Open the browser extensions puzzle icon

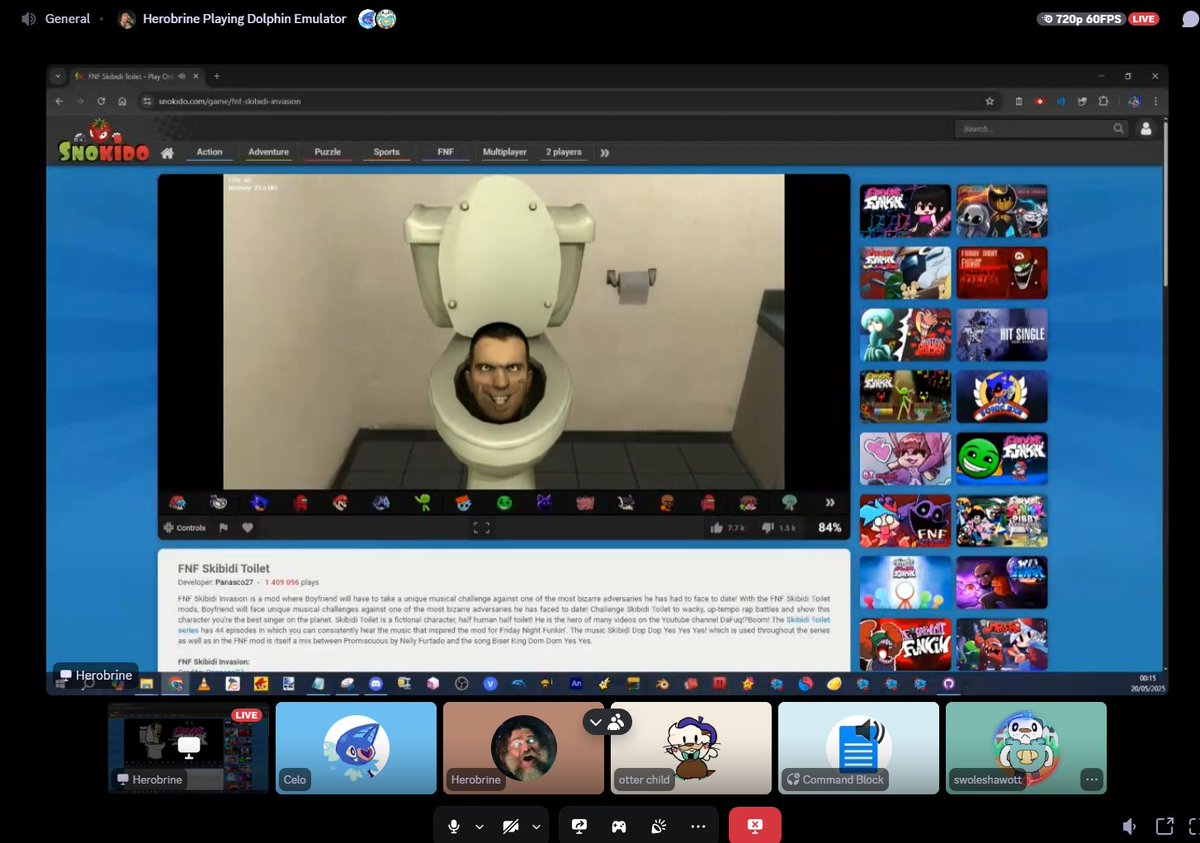[1103, 101]
